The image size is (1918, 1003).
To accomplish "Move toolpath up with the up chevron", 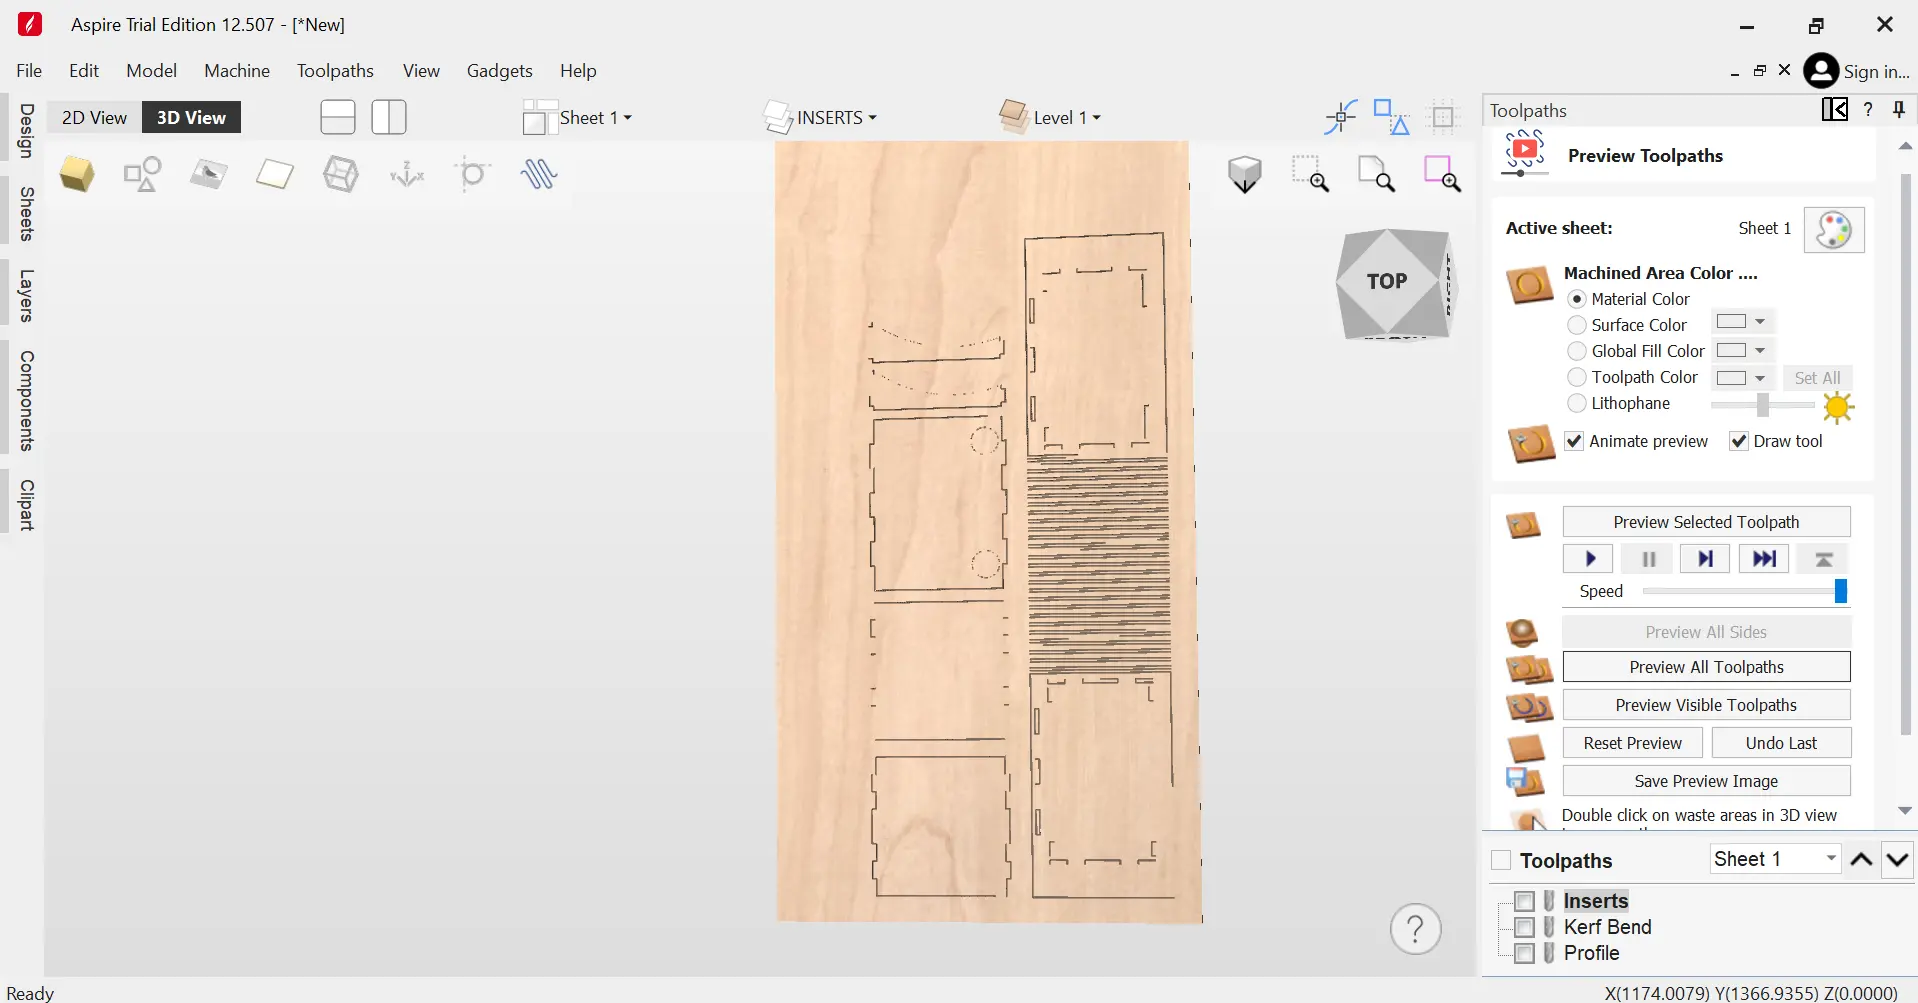I will coord(1861,860).
